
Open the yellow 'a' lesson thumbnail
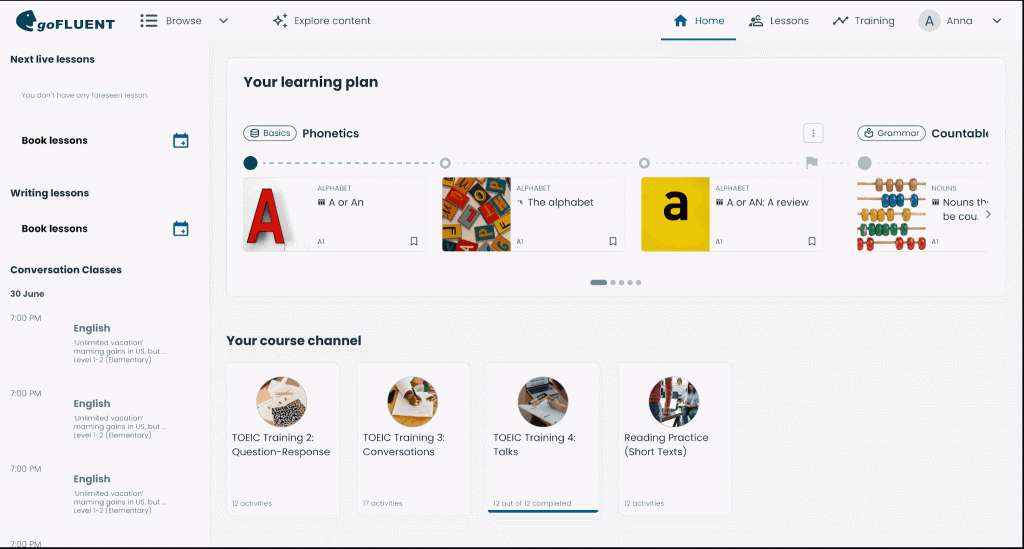[x=676, y=214]
